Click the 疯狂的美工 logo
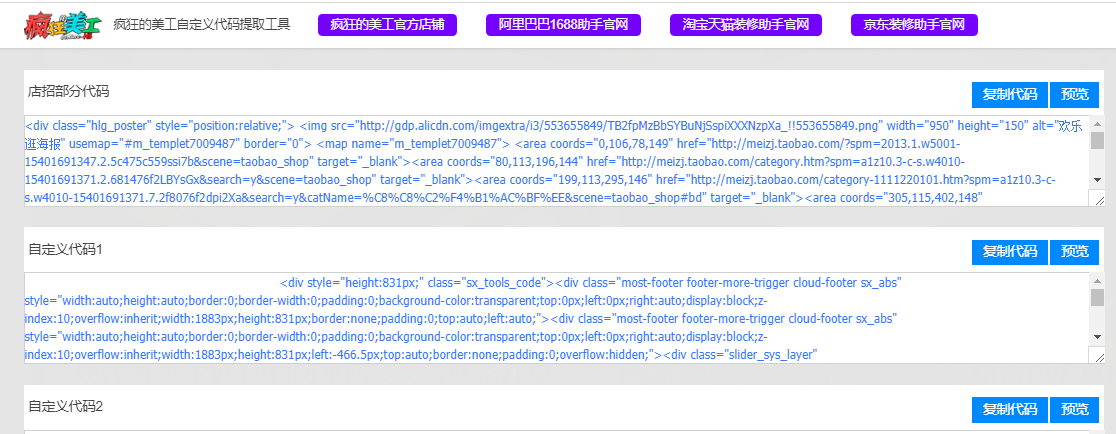 61,25
